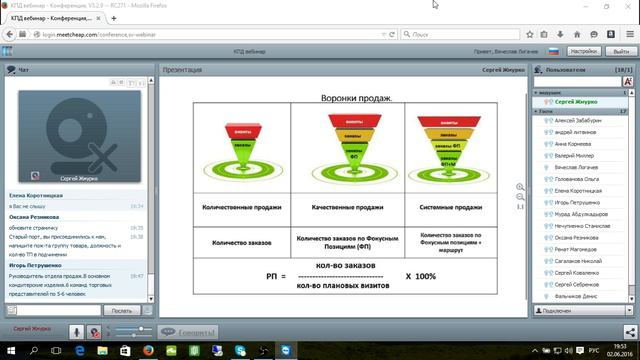Click the webcam placeholder video thumbnail
This screenshot has width=640, height=360.
(80, 136)
